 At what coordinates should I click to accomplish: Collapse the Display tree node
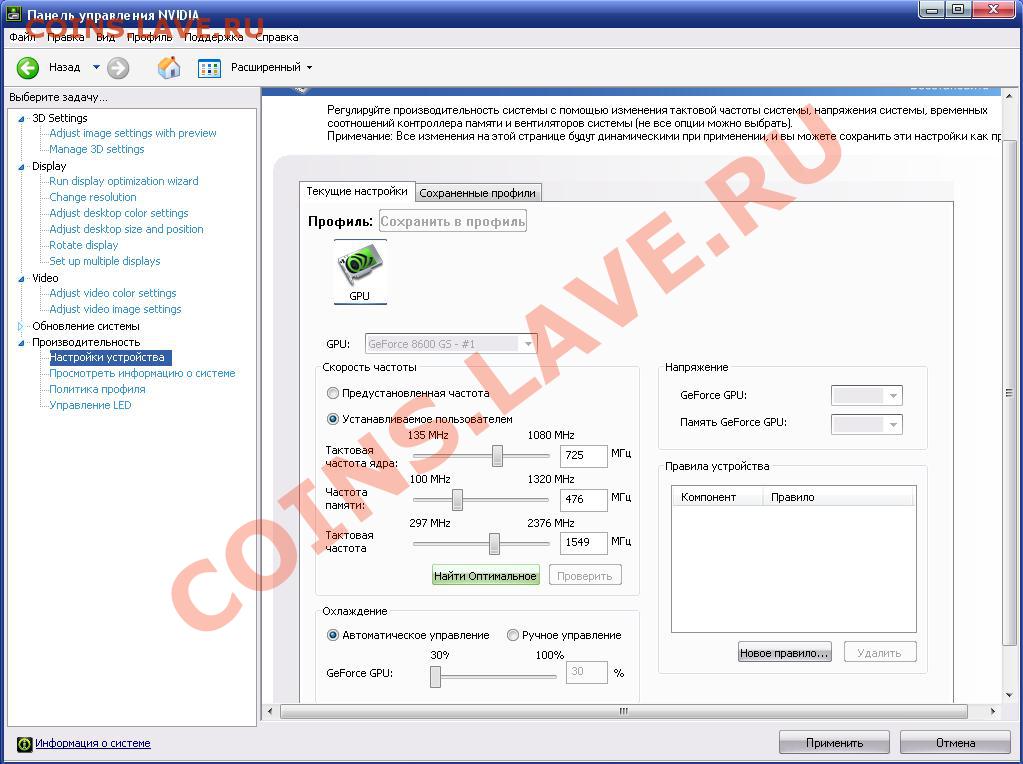click(21, 167)
